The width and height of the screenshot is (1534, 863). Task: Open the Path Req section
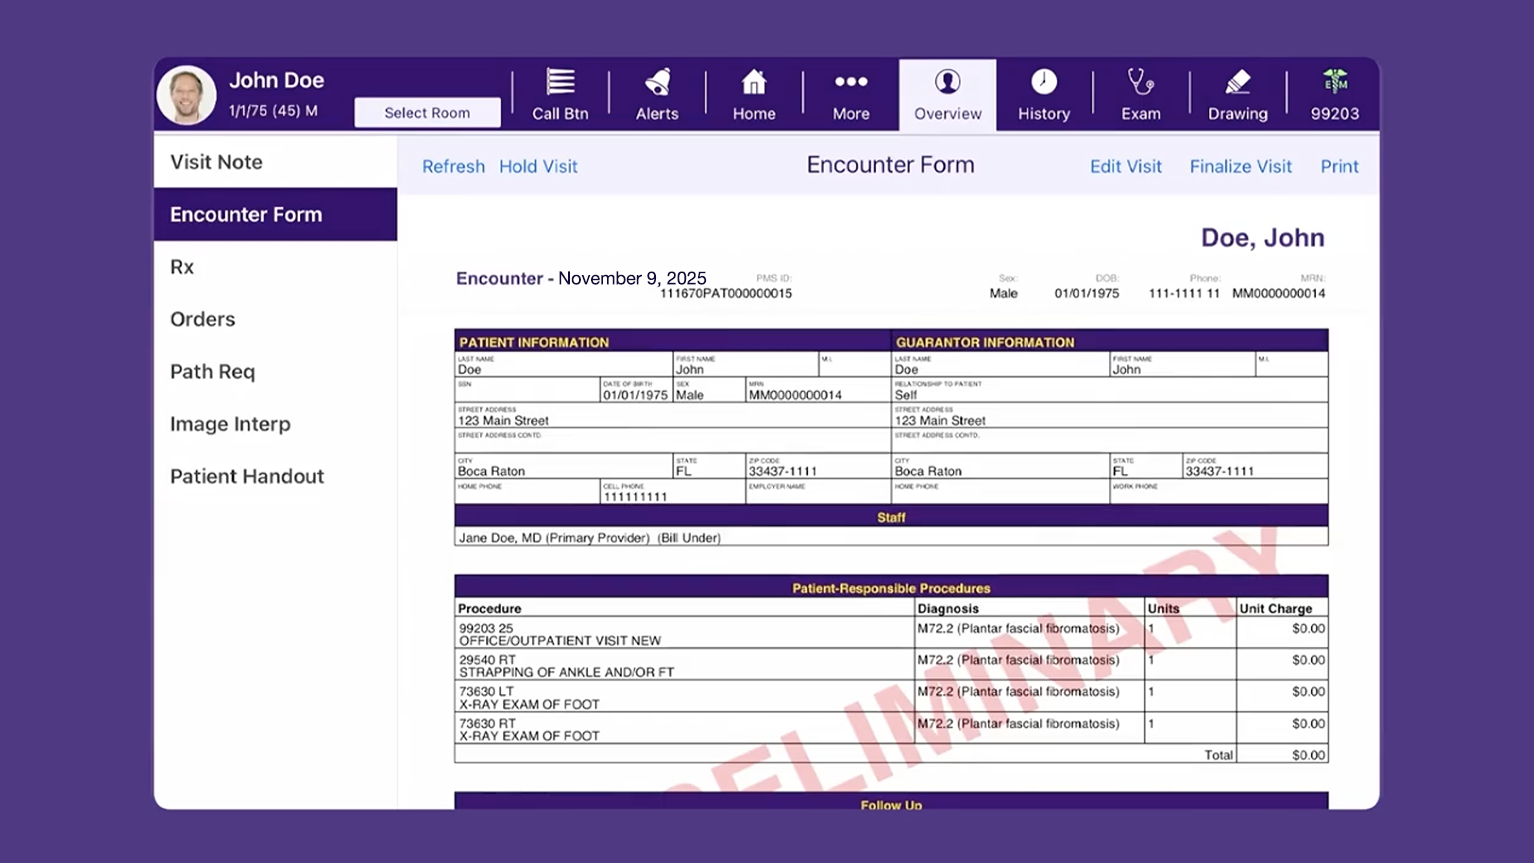212,371
